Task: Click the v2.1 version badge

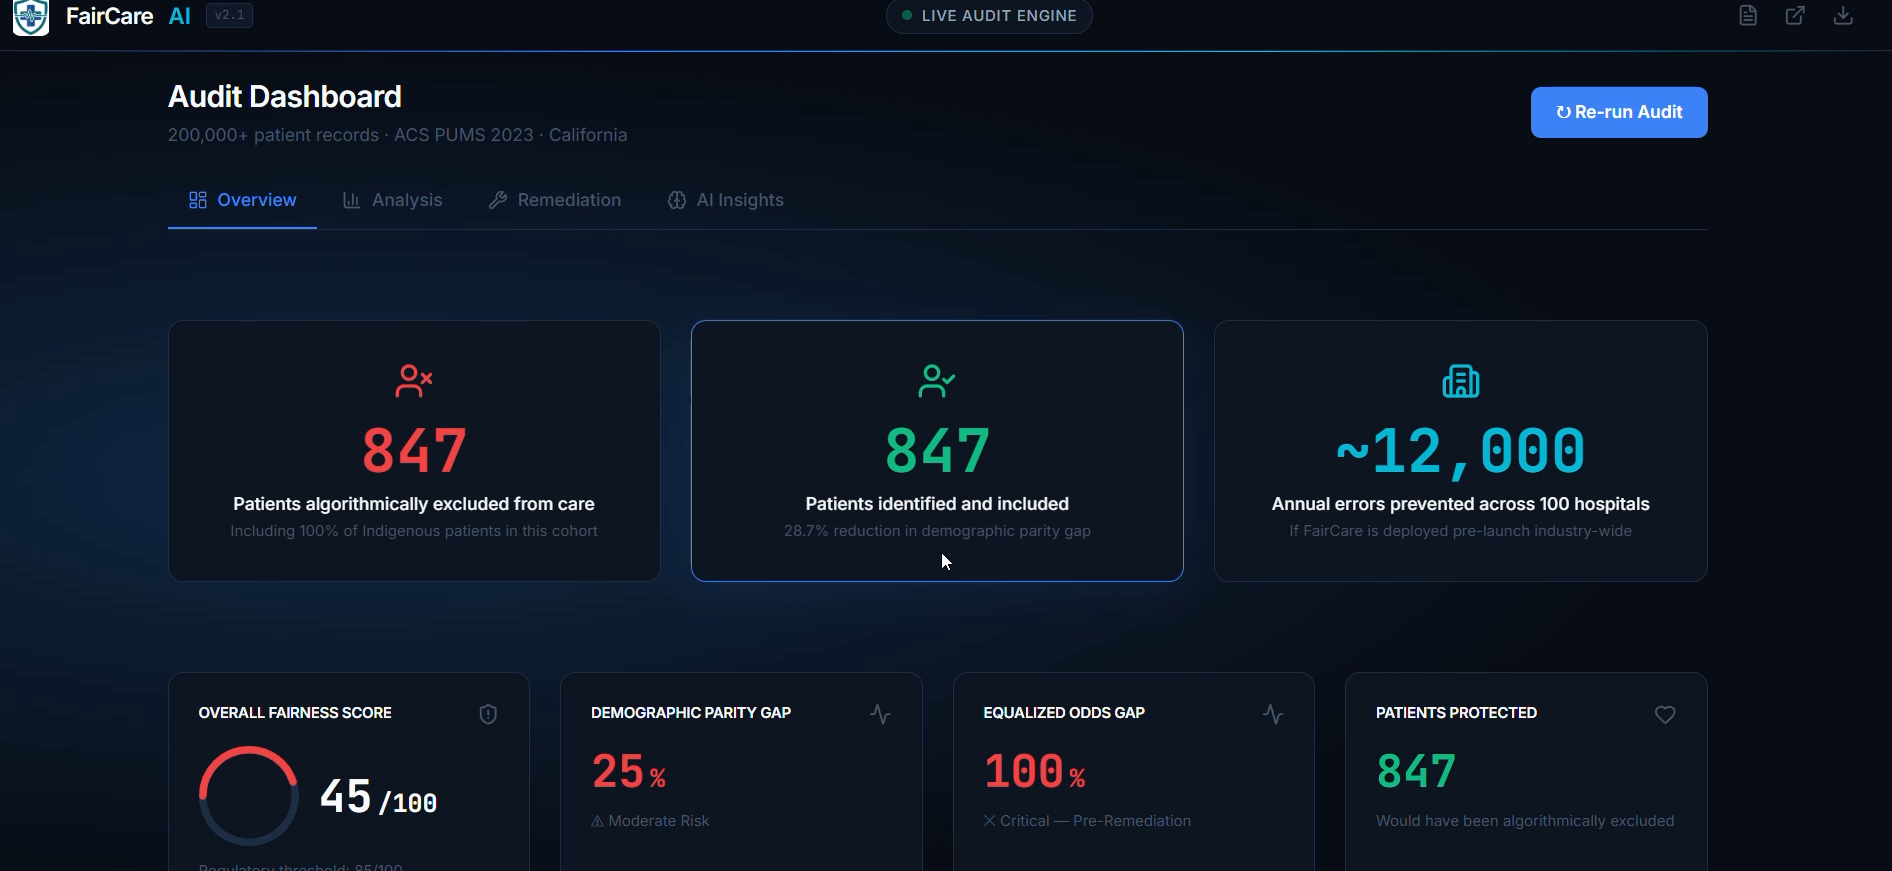Action: point(229,15)
